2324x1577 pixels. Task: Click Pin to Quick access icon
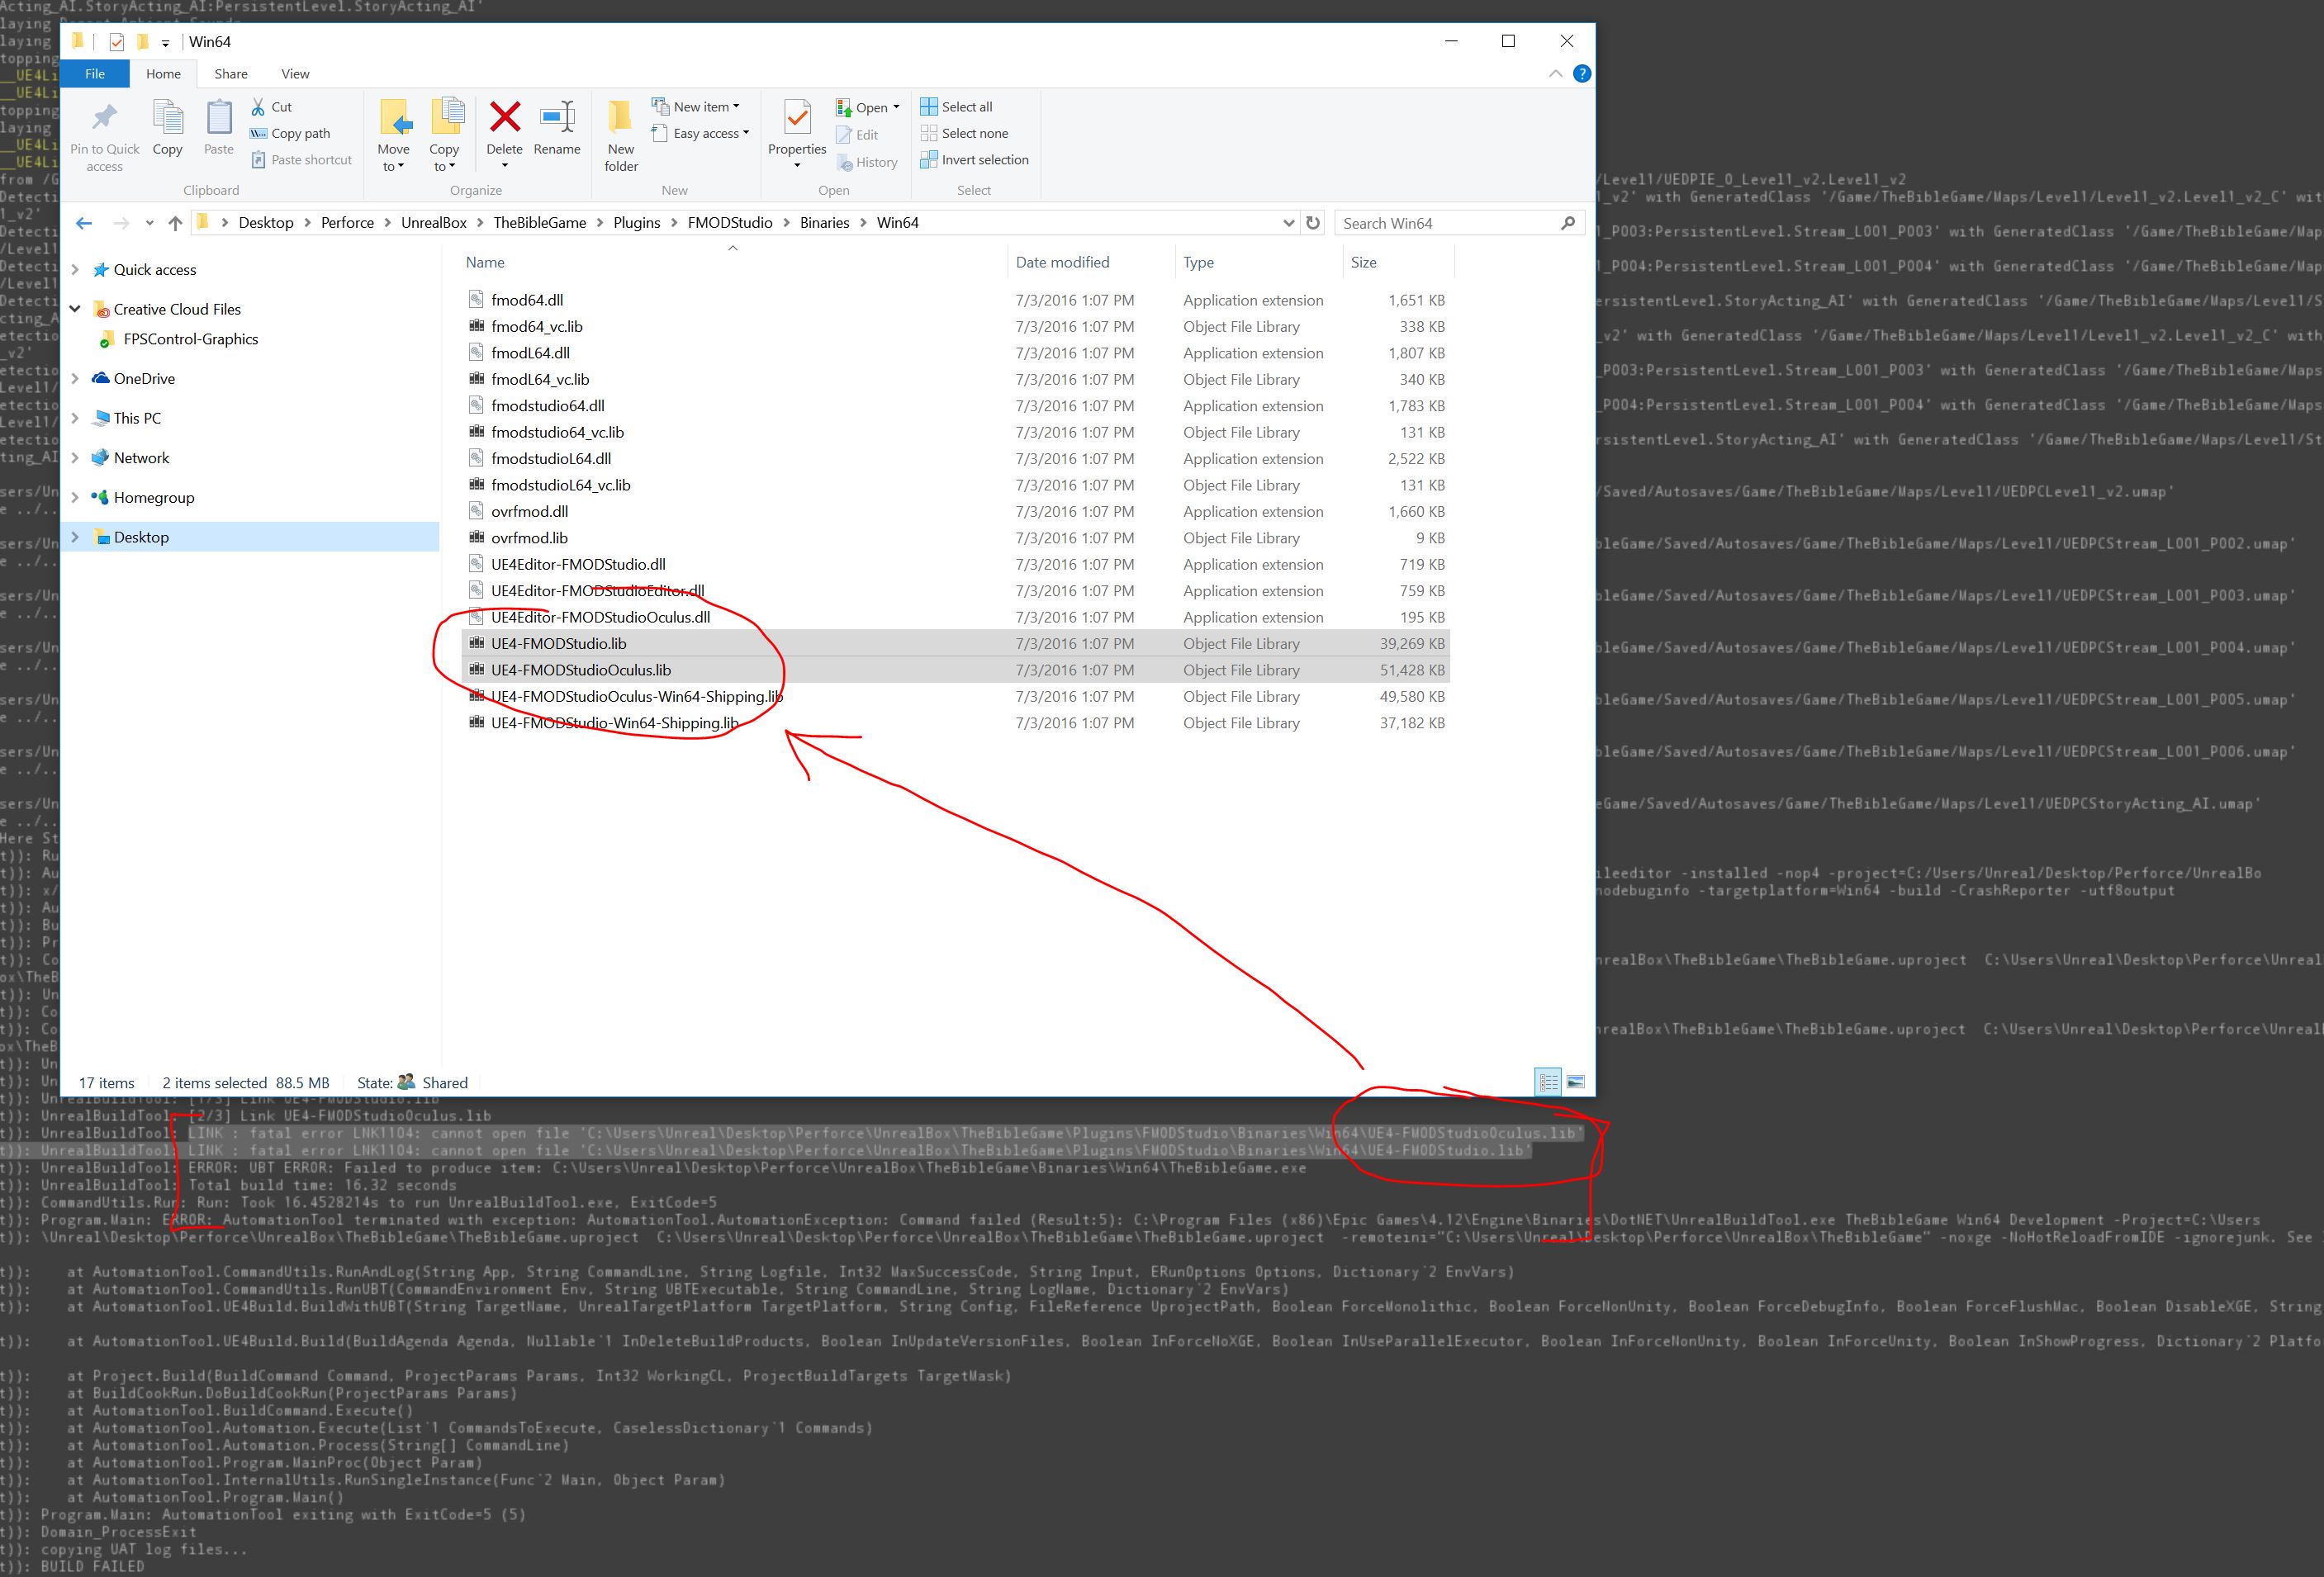point(104,118)
